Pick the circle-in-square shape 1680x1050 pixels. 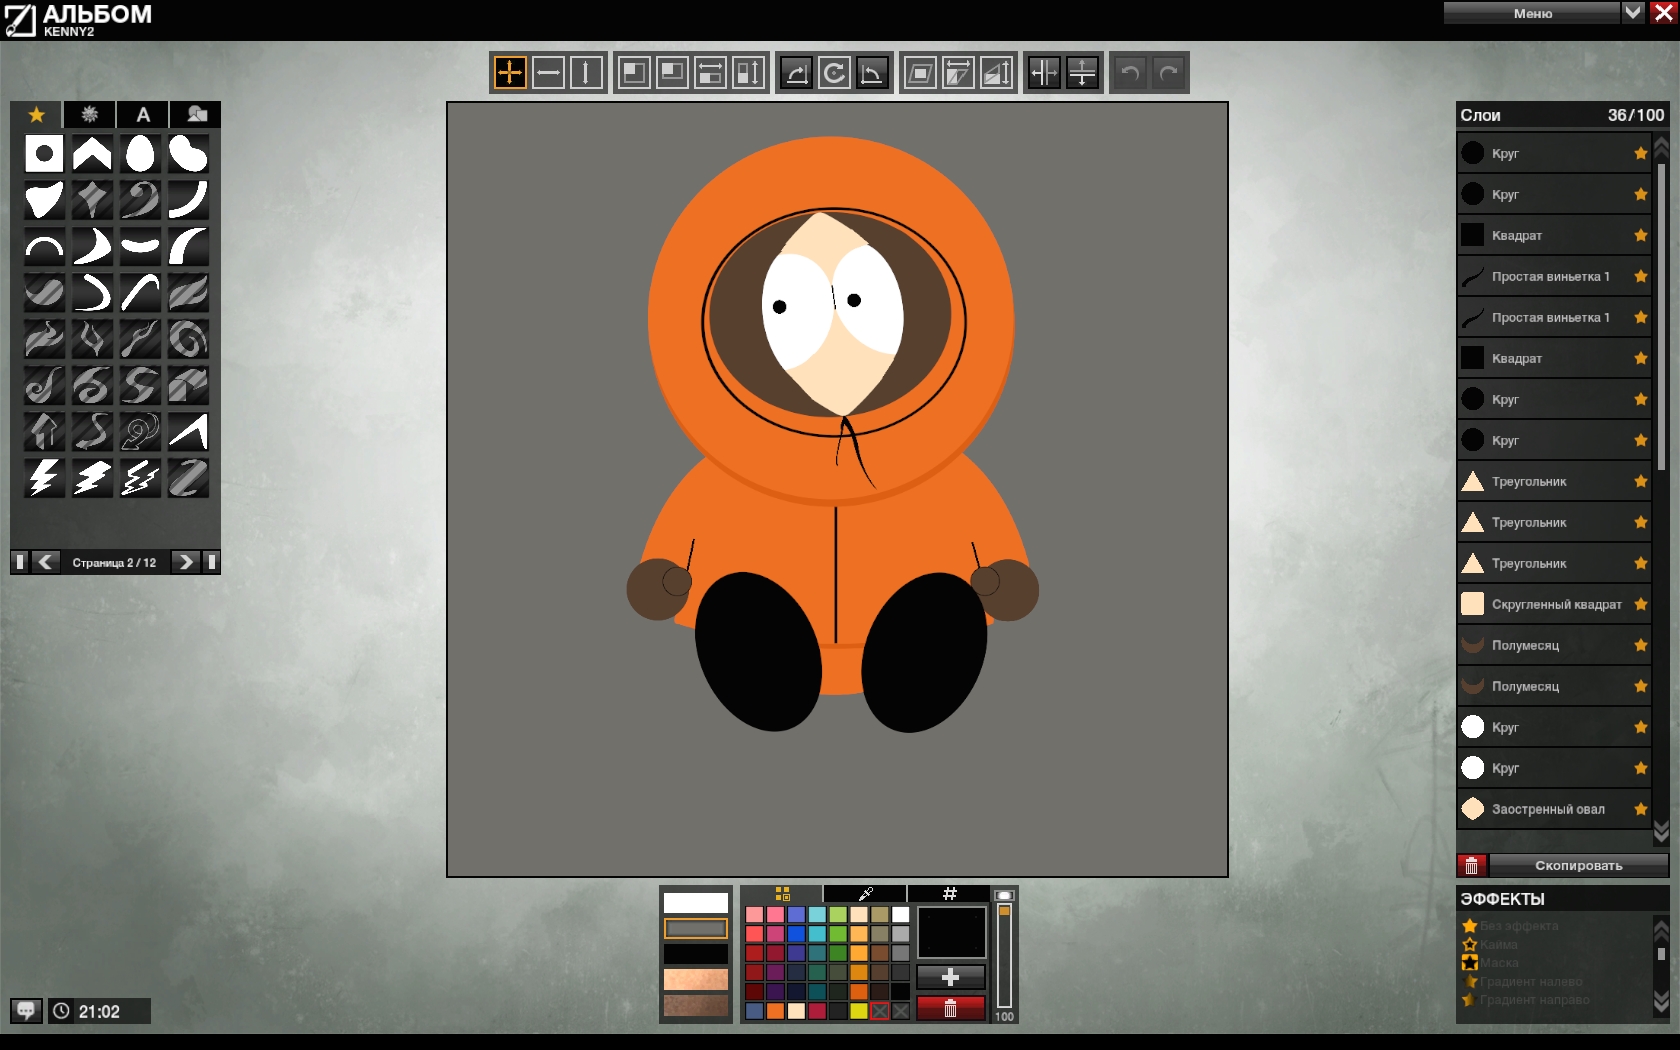[x=44, y=154]
